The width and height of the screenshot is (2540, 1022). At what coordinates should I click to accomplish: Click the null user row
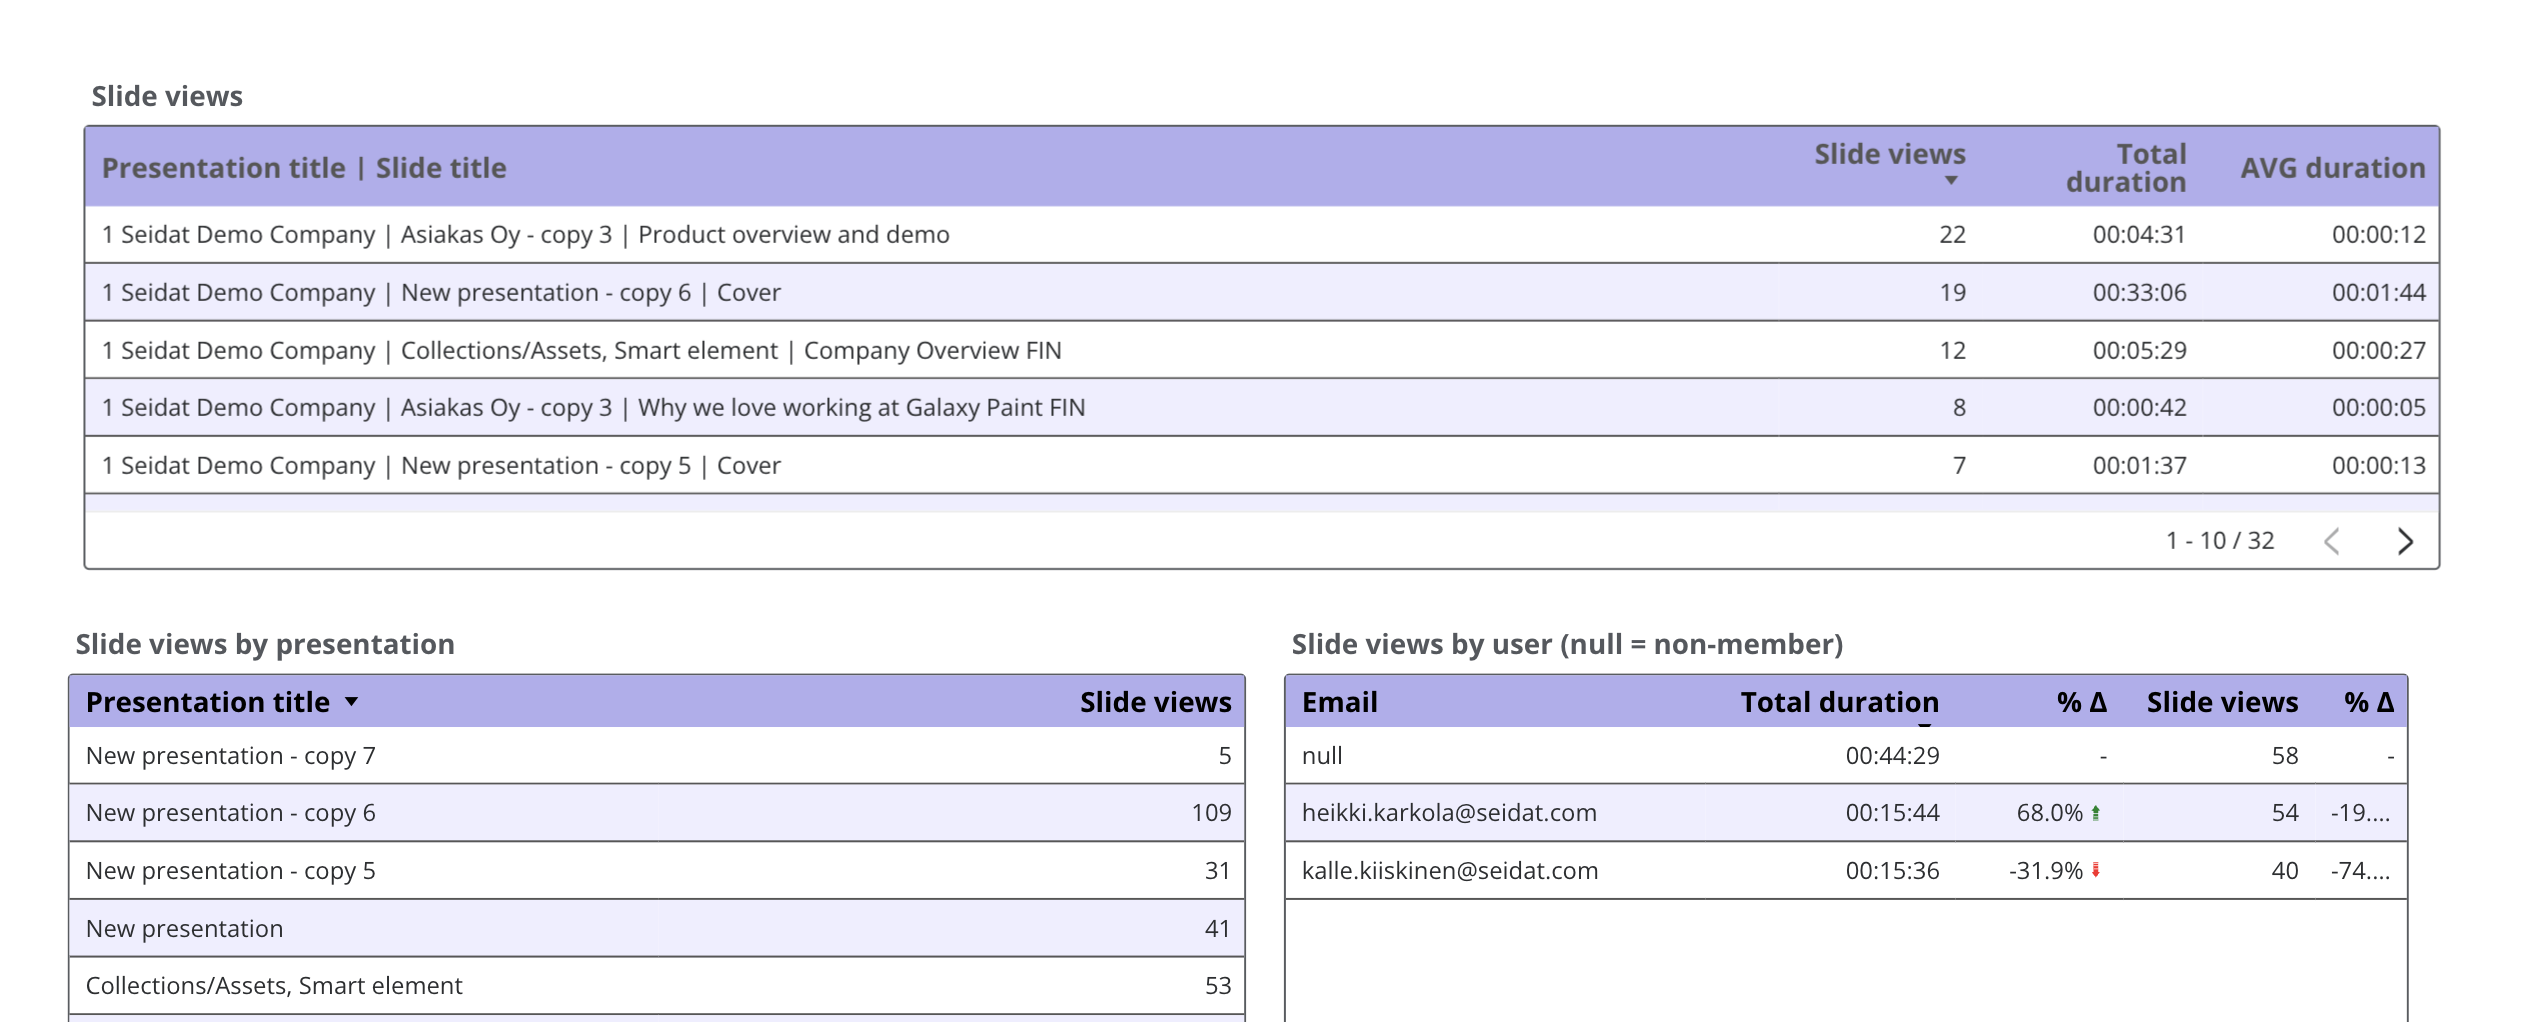[x=1322, y=756]
